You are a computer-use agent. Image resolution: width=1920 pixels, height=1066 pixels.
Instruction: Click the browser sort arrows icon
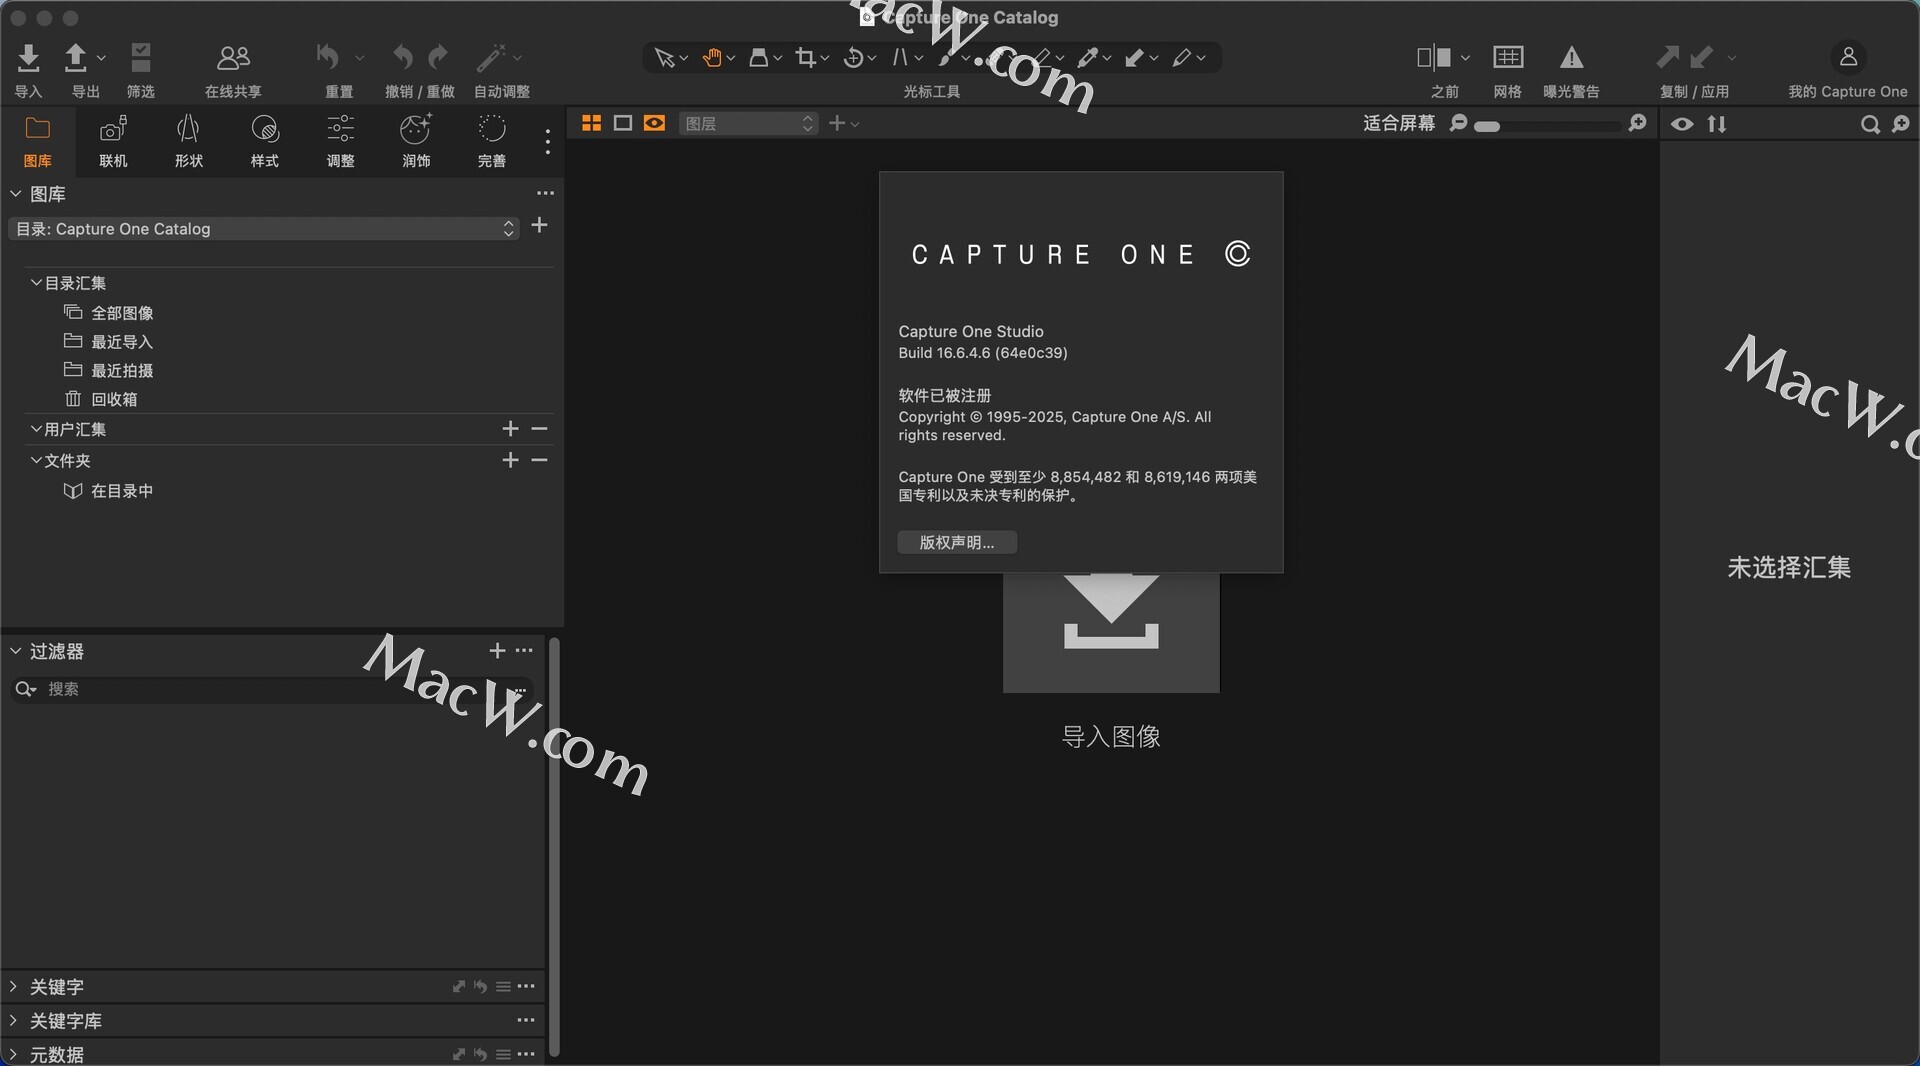coord(1717,124)
